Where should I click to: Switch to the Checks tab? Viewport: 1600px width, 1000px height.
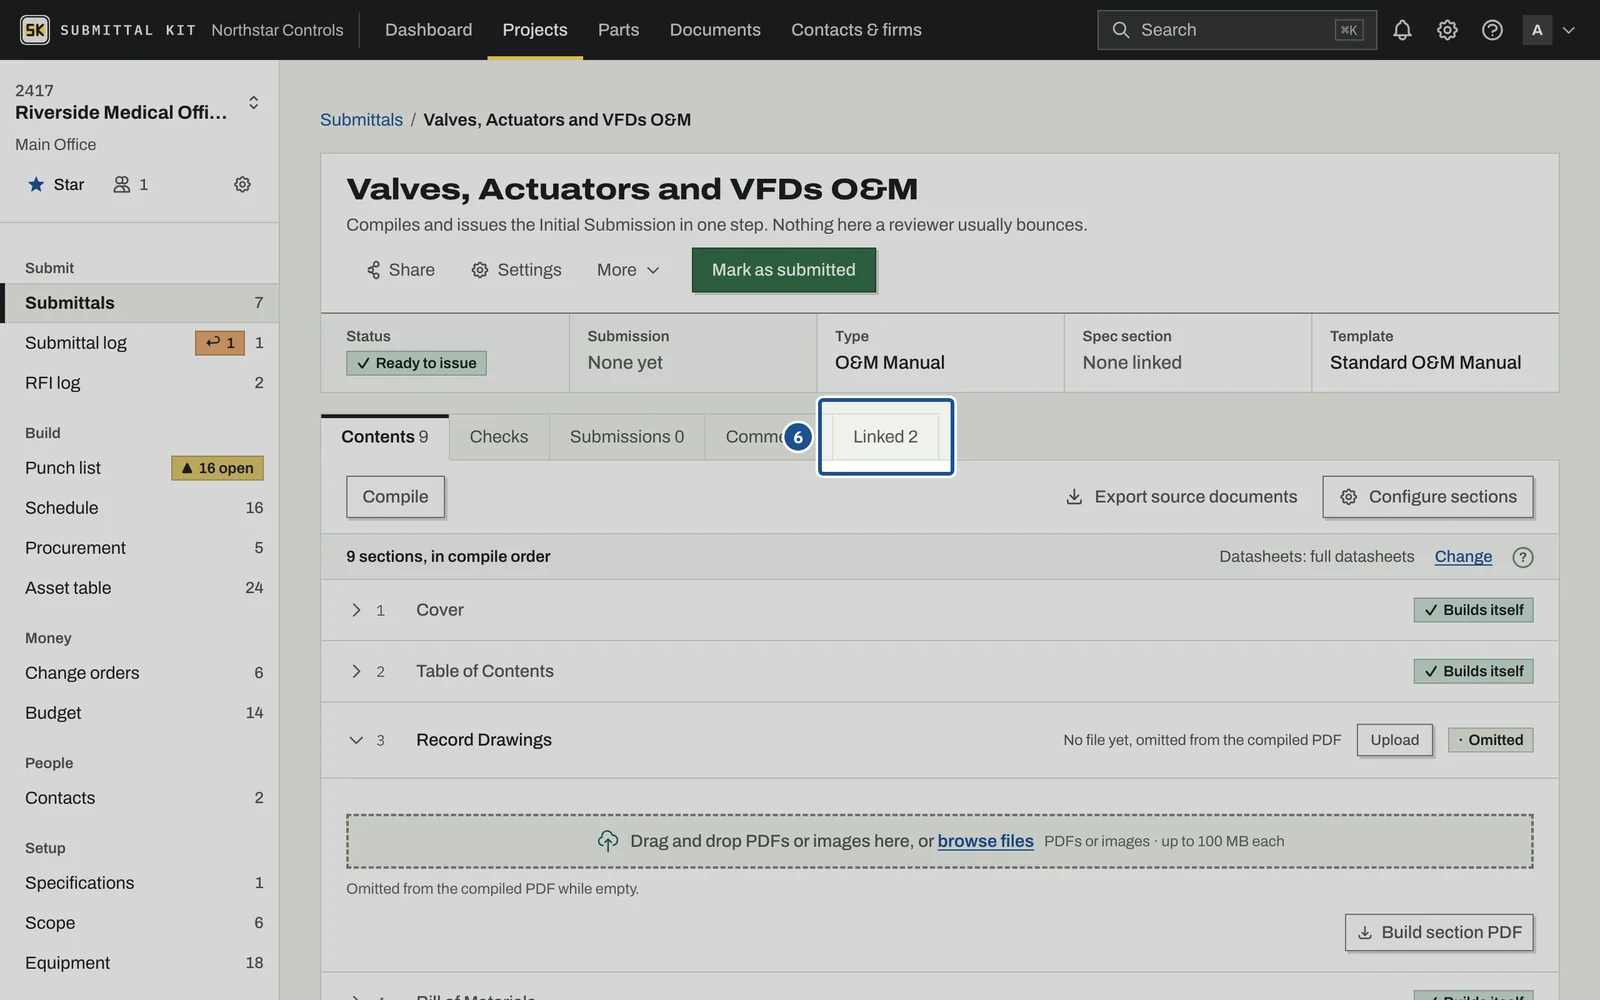499,437
